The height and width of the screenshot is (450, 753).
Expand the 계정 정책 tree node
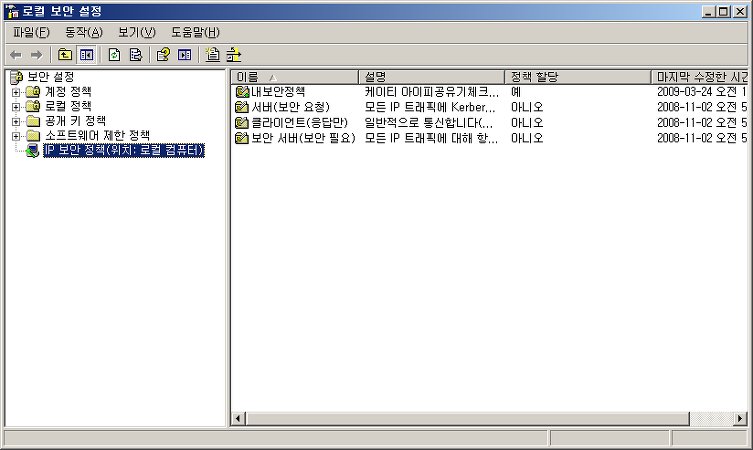pos(16,92)
